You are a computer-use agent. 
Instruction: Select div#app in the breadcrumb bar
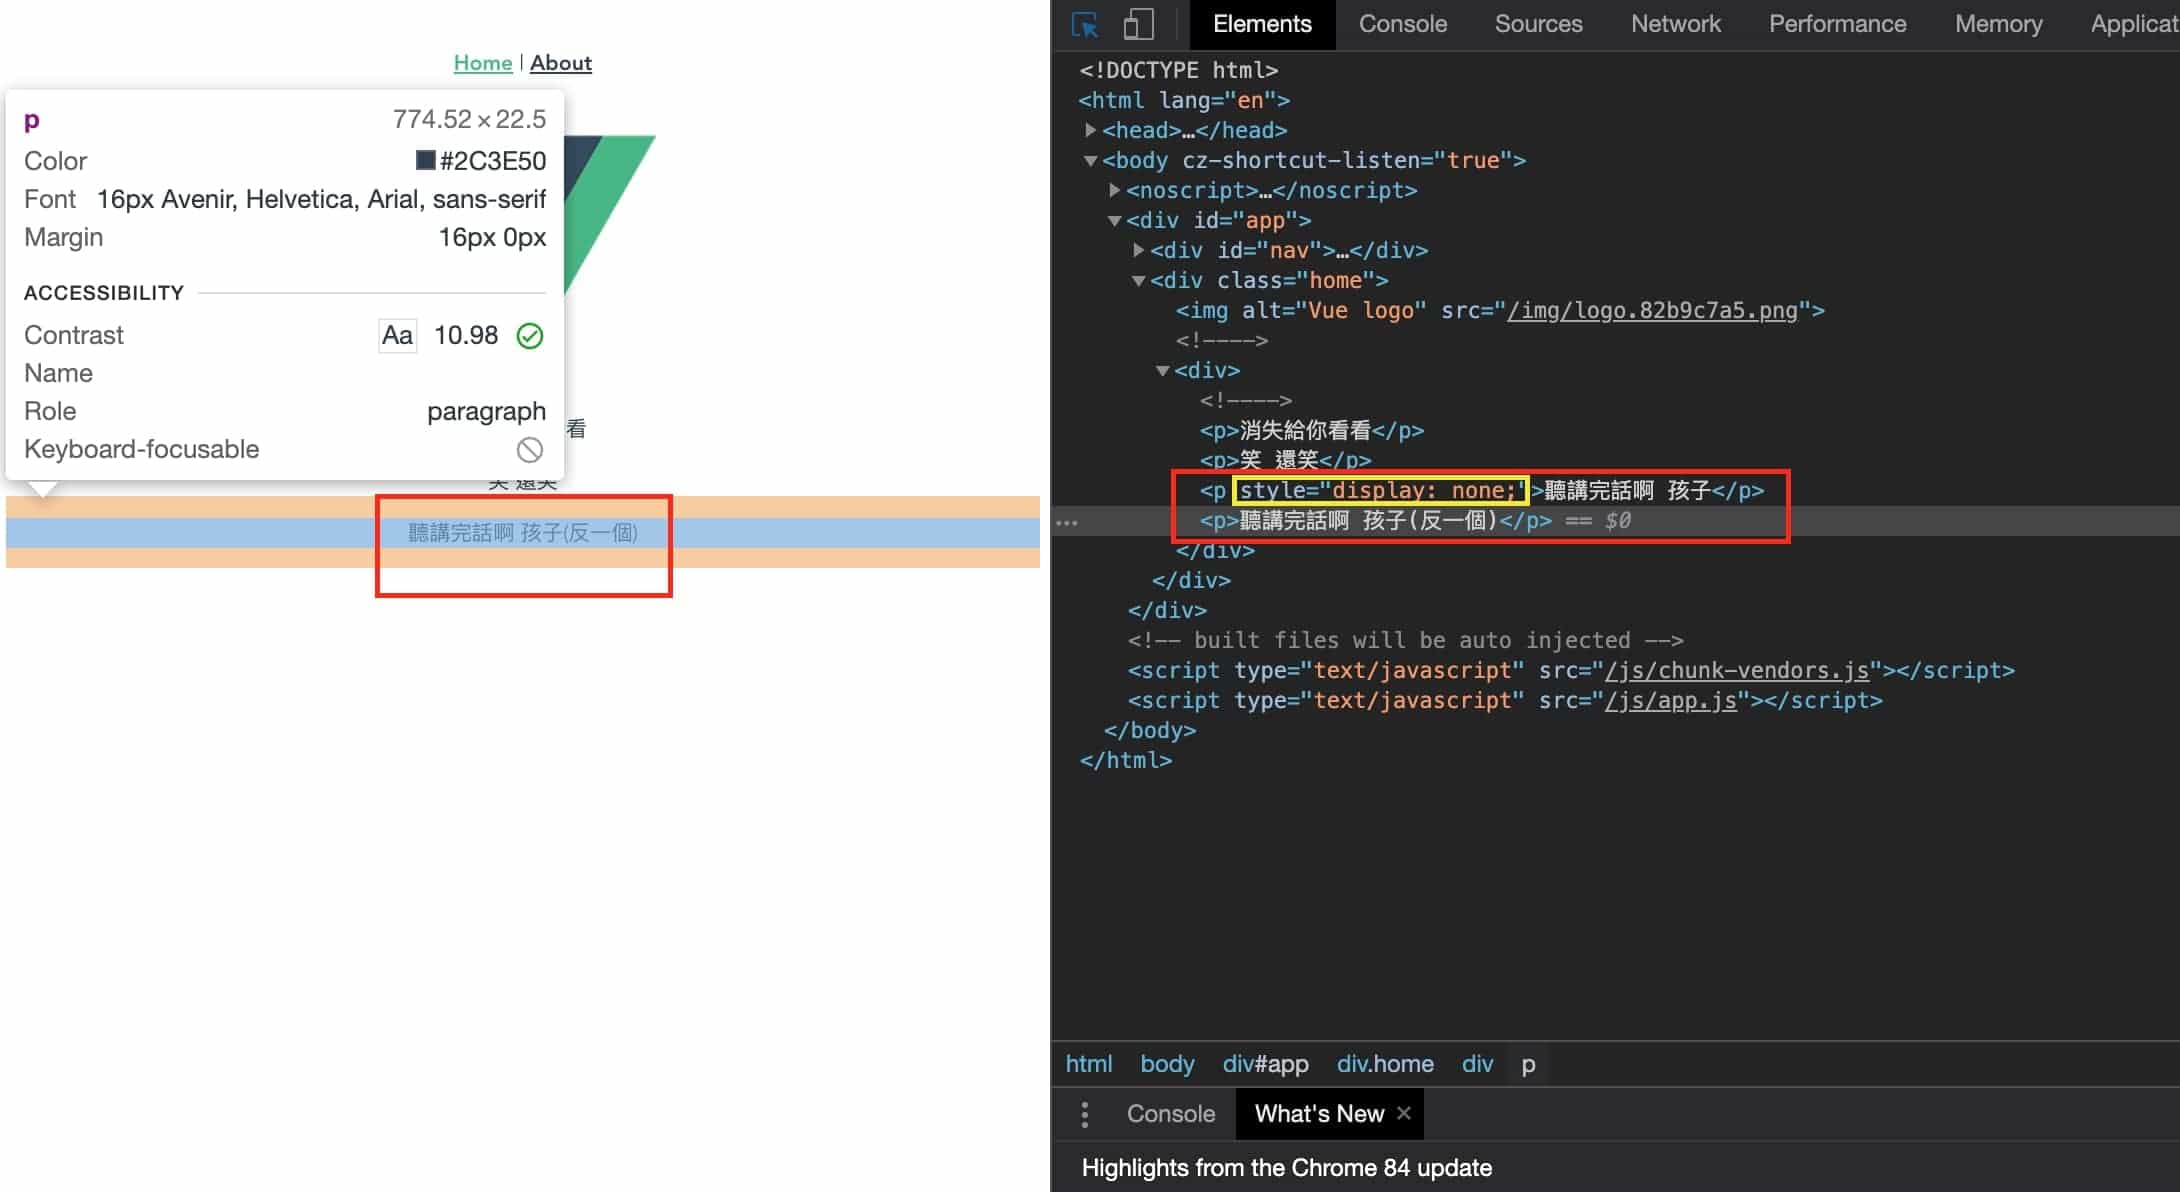(1265, 1064)
